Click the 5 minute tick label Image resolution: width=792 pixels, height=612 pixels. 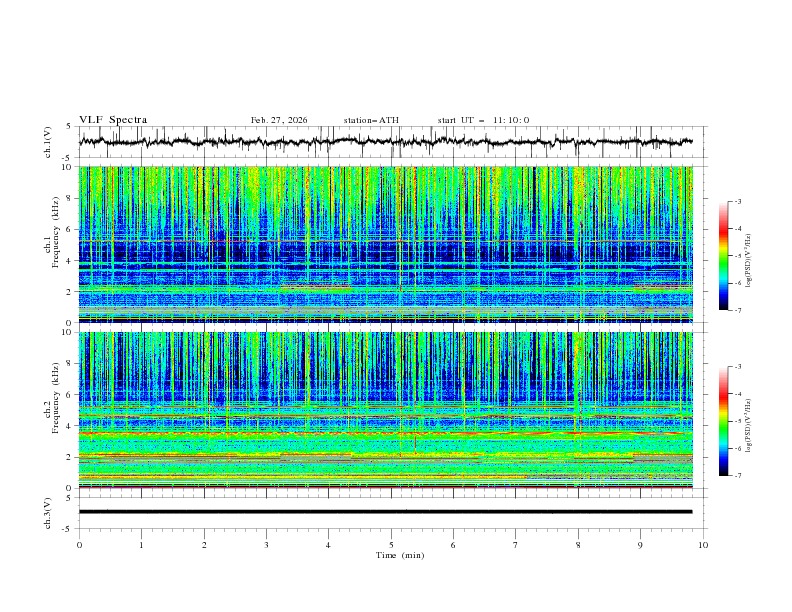(391, 545)
